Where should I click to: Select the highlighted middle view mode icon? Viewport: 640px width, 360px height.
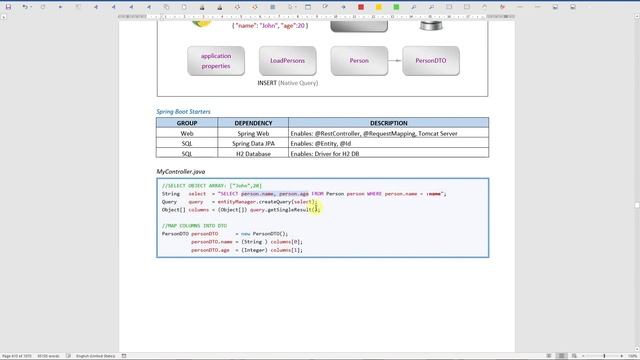pos(561,356)
